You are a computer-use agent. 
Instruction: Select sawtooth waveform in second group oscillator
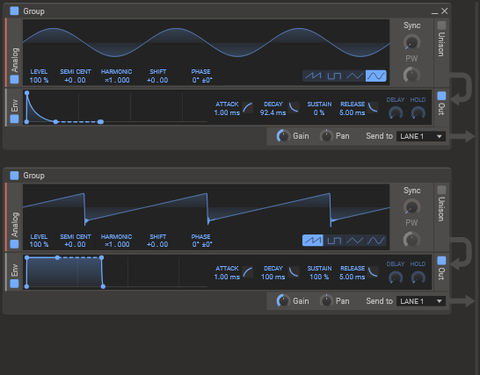point(313,240)
